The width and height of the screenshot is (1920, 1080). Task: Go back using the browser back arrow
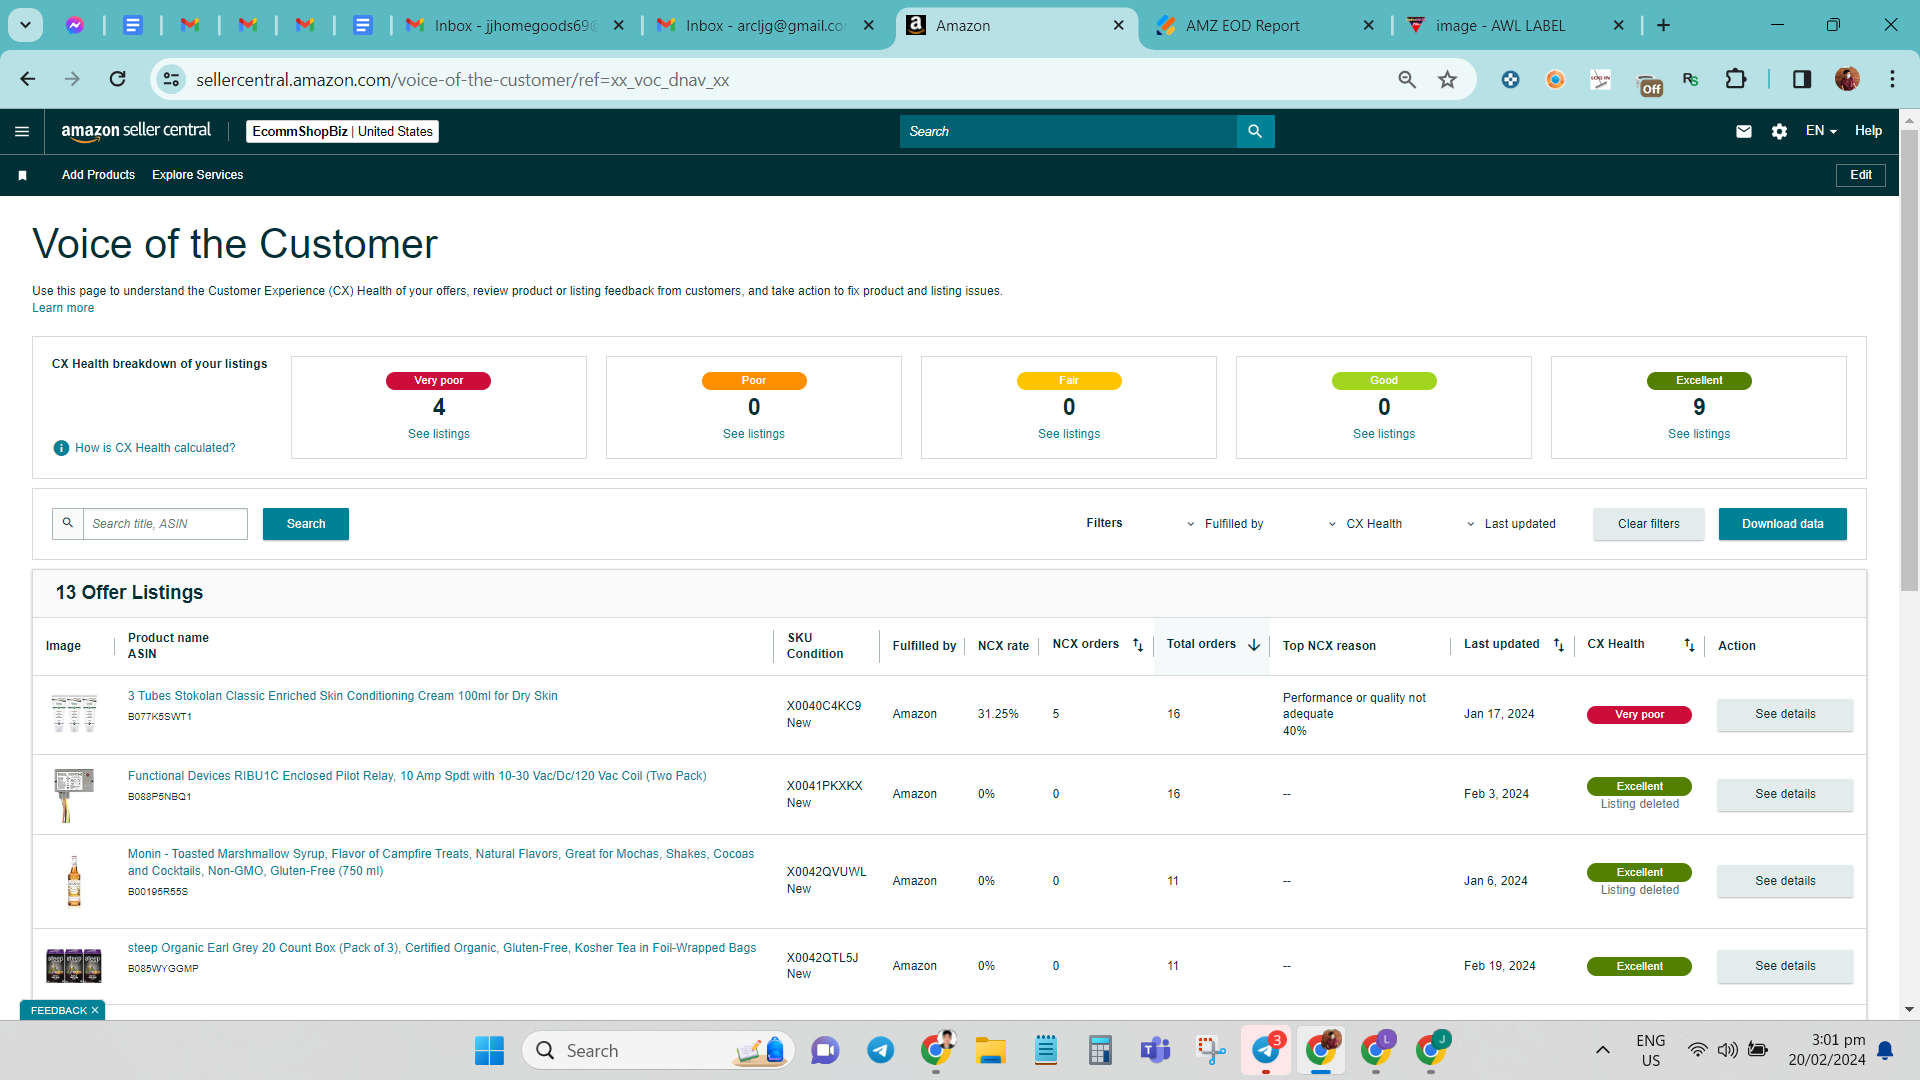[28, 79]
